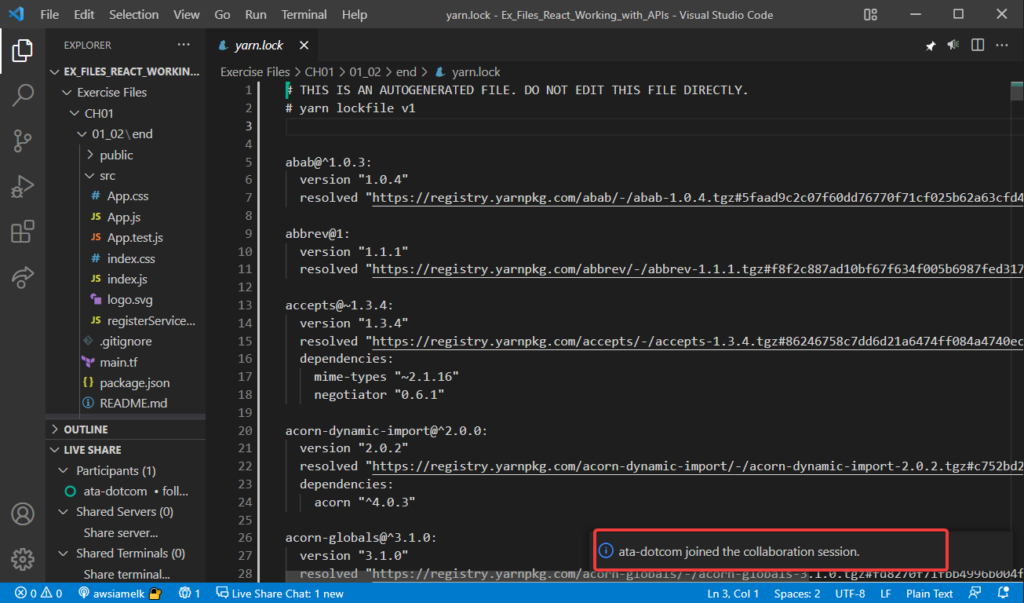Screen dimensions: 1024x603
Task: Open the Terminal menu
Action: 303,14
